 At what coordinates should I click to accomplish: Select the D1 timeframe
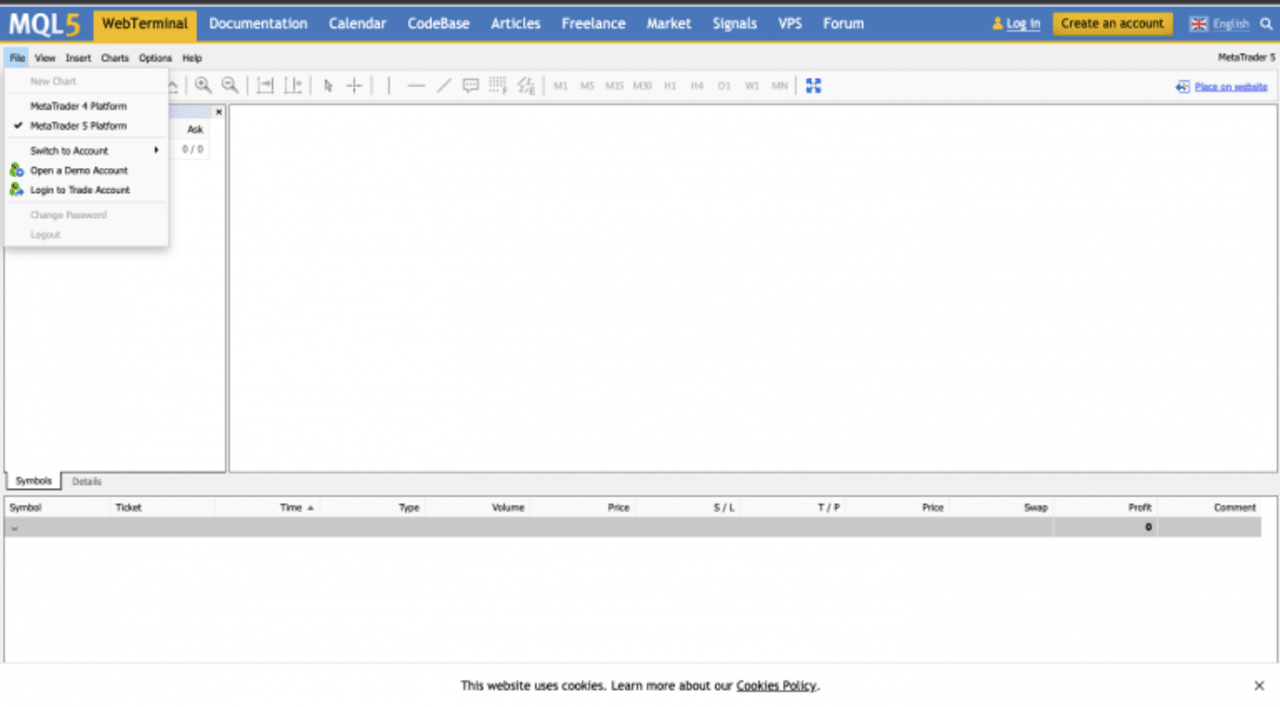pos(724,86)
